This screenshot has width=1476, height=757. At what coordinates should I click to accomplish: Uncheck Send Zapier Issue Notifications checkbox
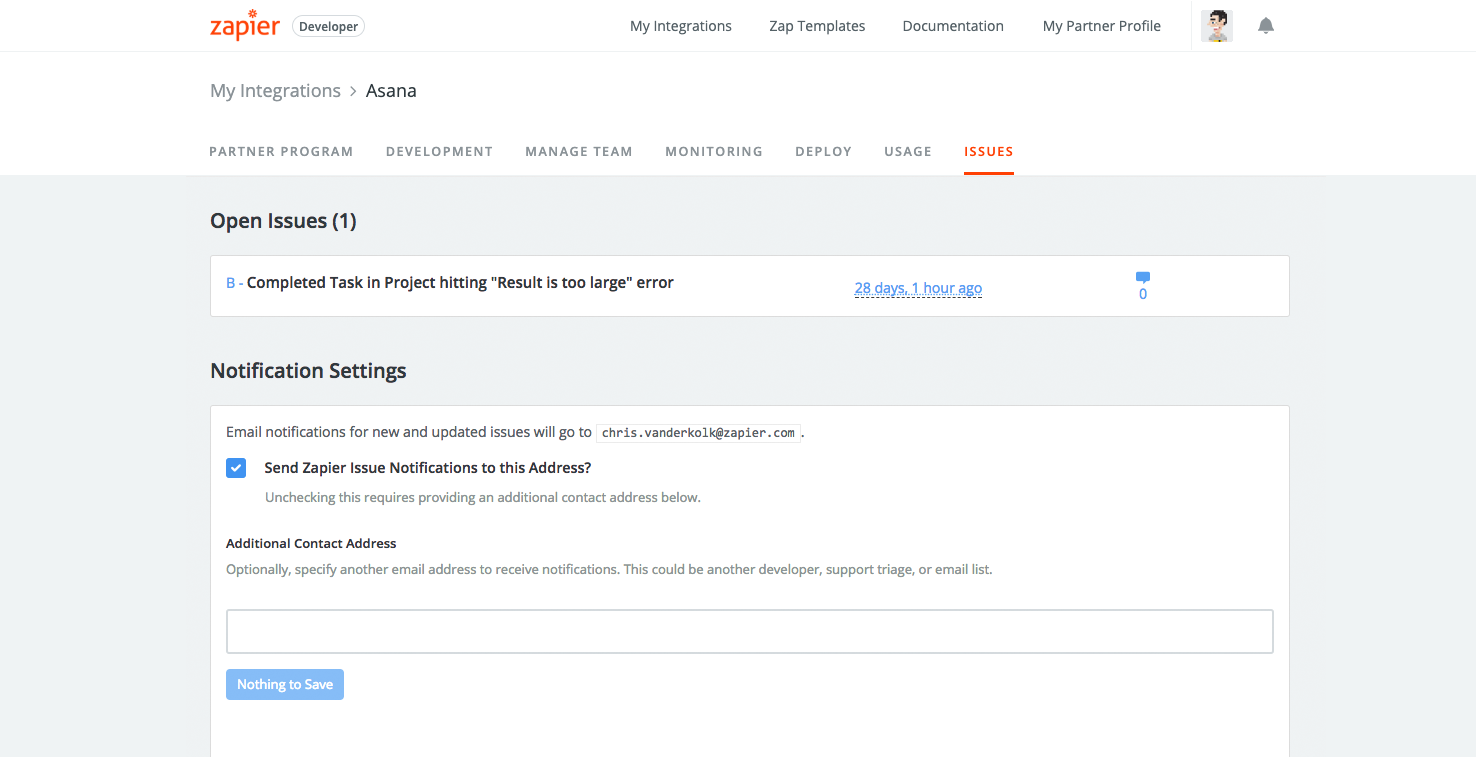tap(236, 468)
